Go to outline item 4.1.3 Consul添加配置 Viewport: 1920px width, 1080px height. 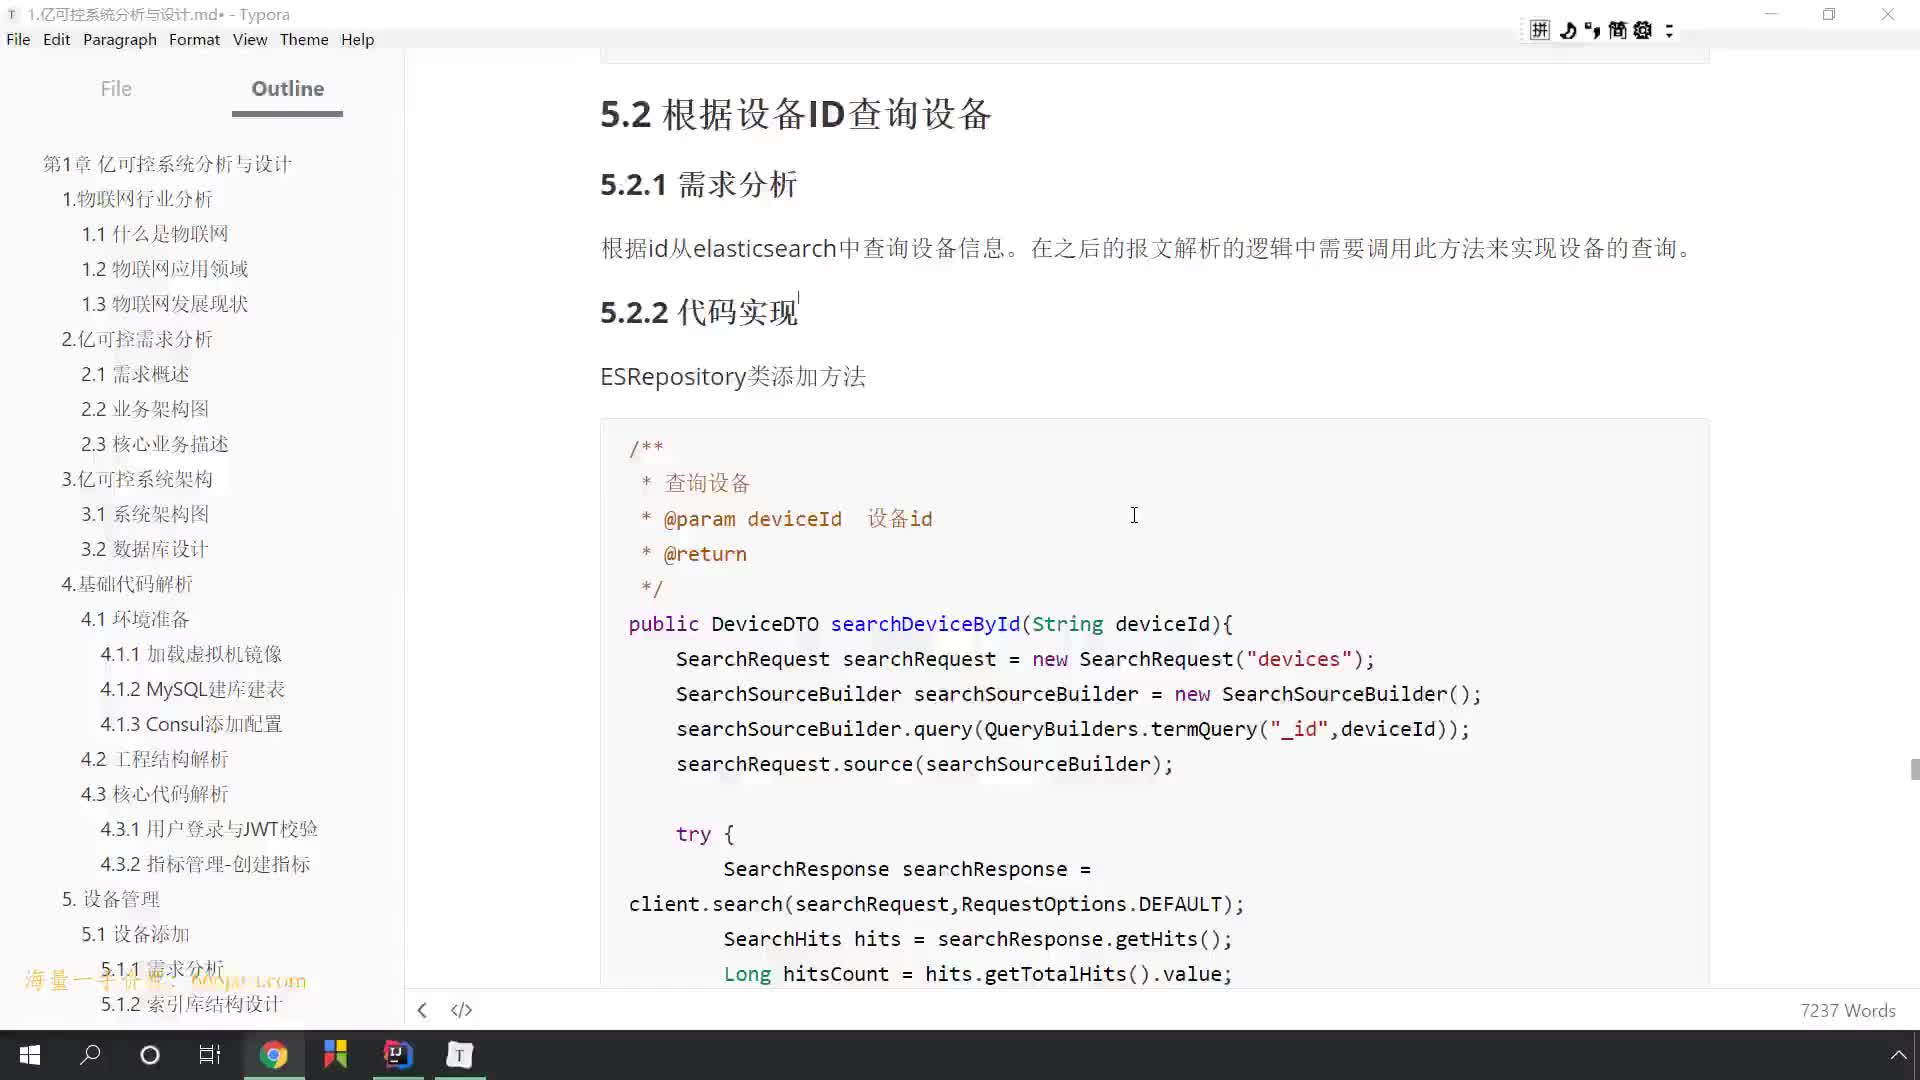pyautogui.click(x=191, y=724)
